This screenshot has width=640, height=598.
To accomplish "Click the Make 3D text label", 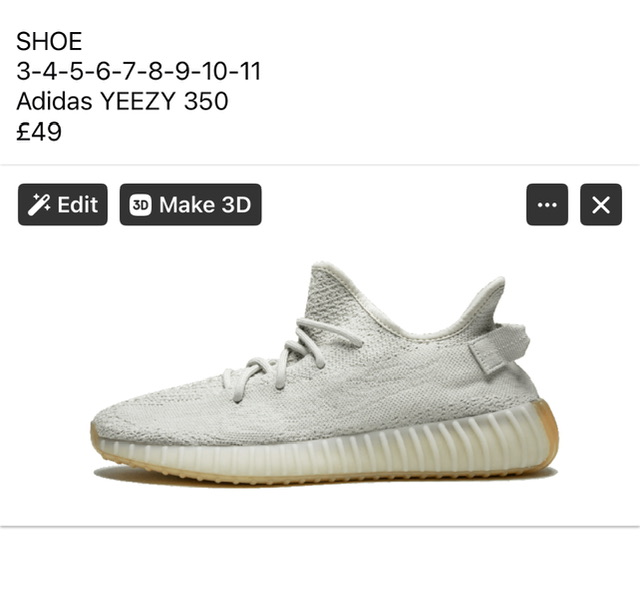I will click(205, 205).
